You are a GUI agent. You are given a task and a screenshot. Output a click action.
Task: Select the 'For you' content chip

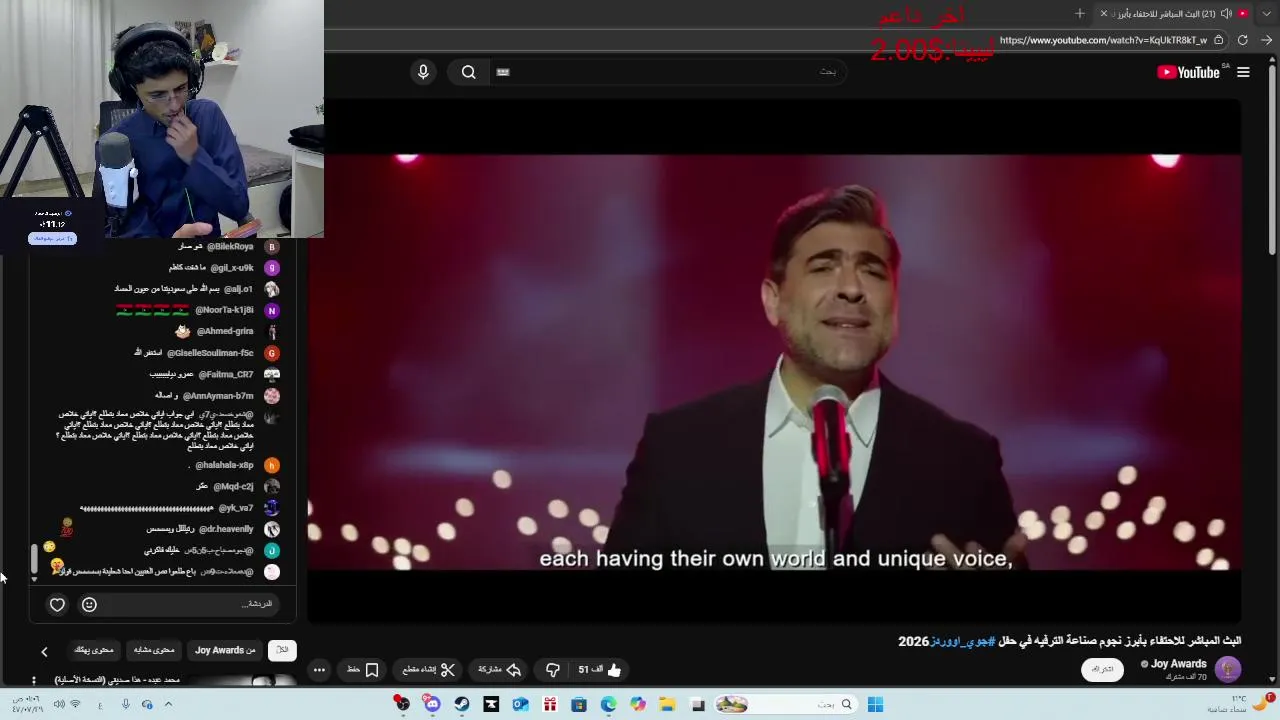click(x=94, y=650)
